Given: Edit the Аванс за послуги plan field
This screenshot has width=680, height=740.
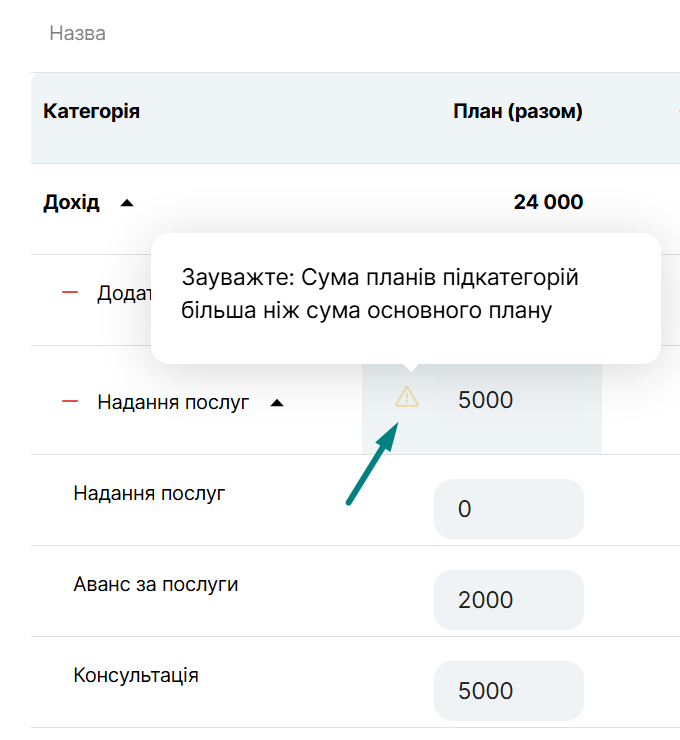Looking at the screenshot, I should tap(508, 600).
